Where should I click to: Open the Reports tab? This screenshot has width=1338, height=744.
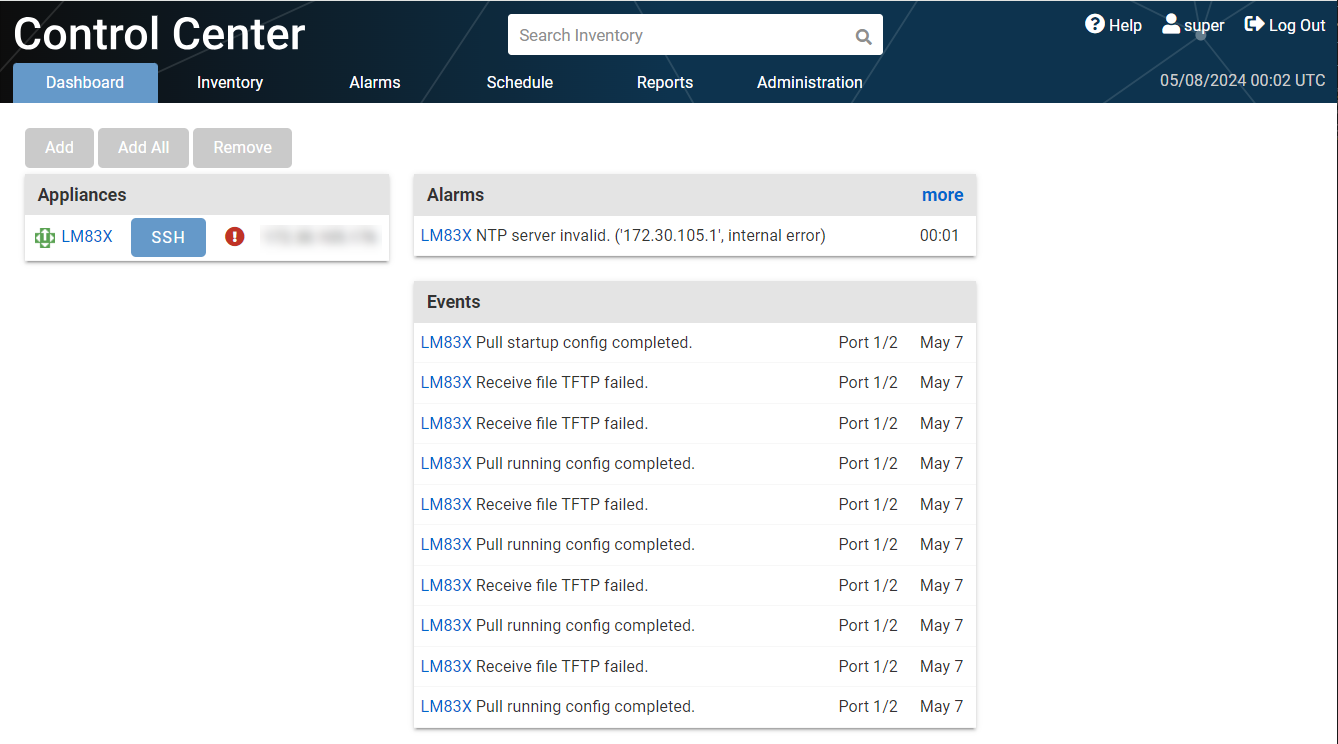(x=664, y=83)
